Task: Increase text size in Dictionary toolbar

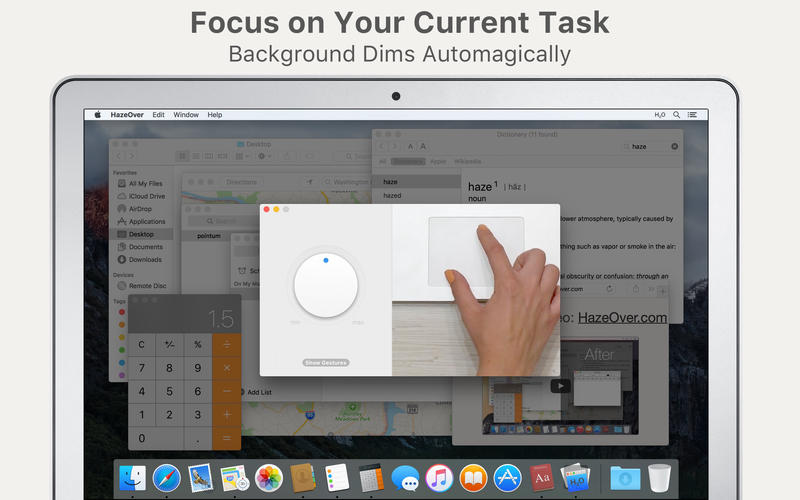Action: [x=422, y=146]
